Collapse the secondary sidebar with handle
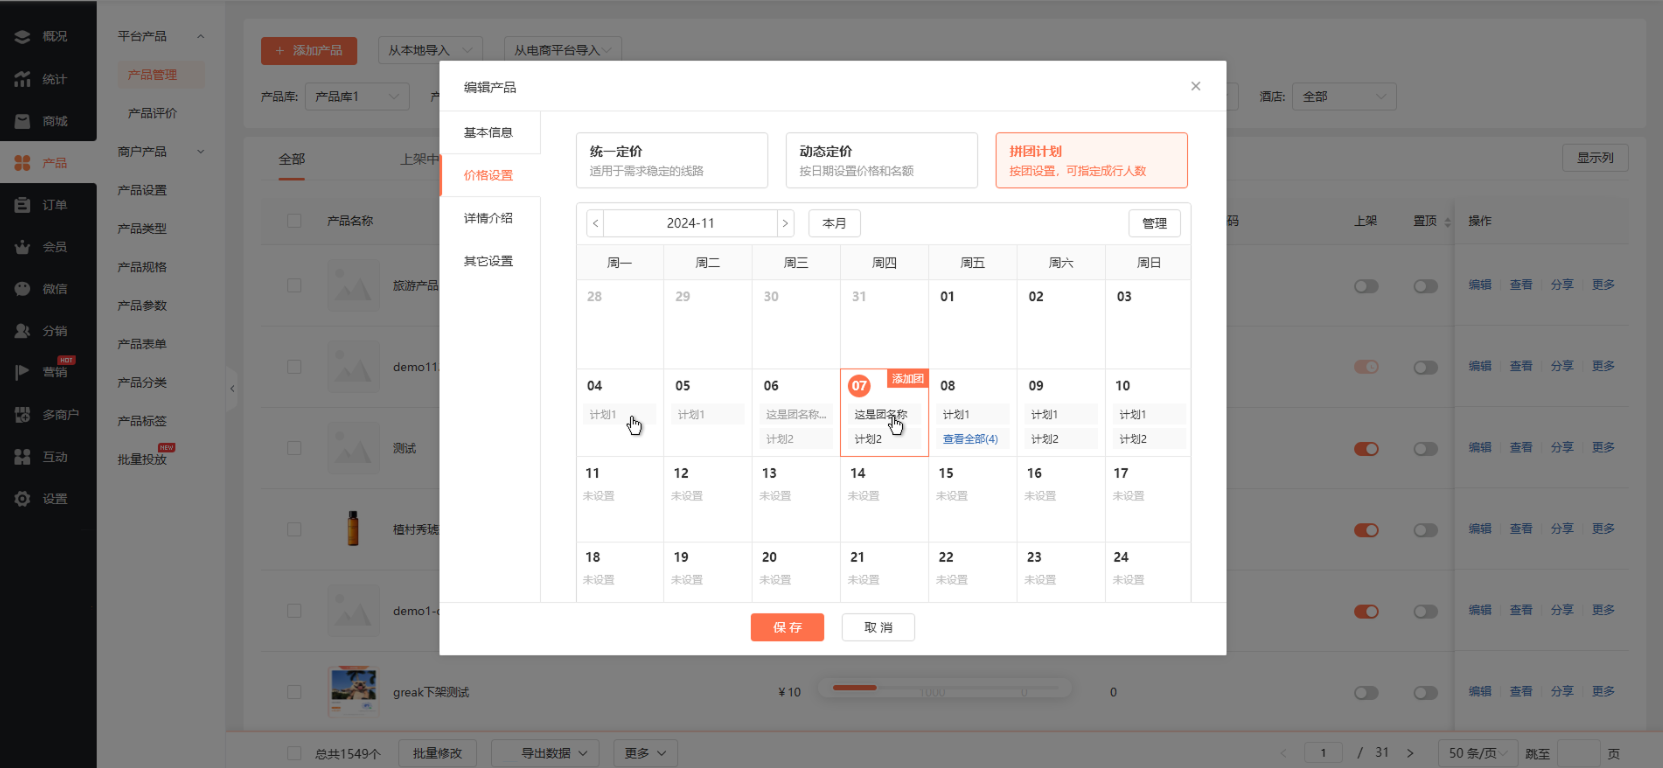 (x=232, y=388)
